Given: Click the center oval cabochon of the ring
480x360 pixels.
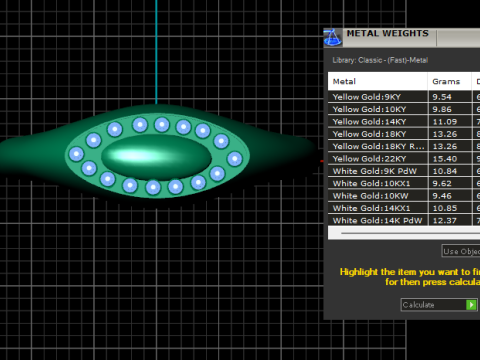Looking at the screenshot, I should tap(156, 157).
